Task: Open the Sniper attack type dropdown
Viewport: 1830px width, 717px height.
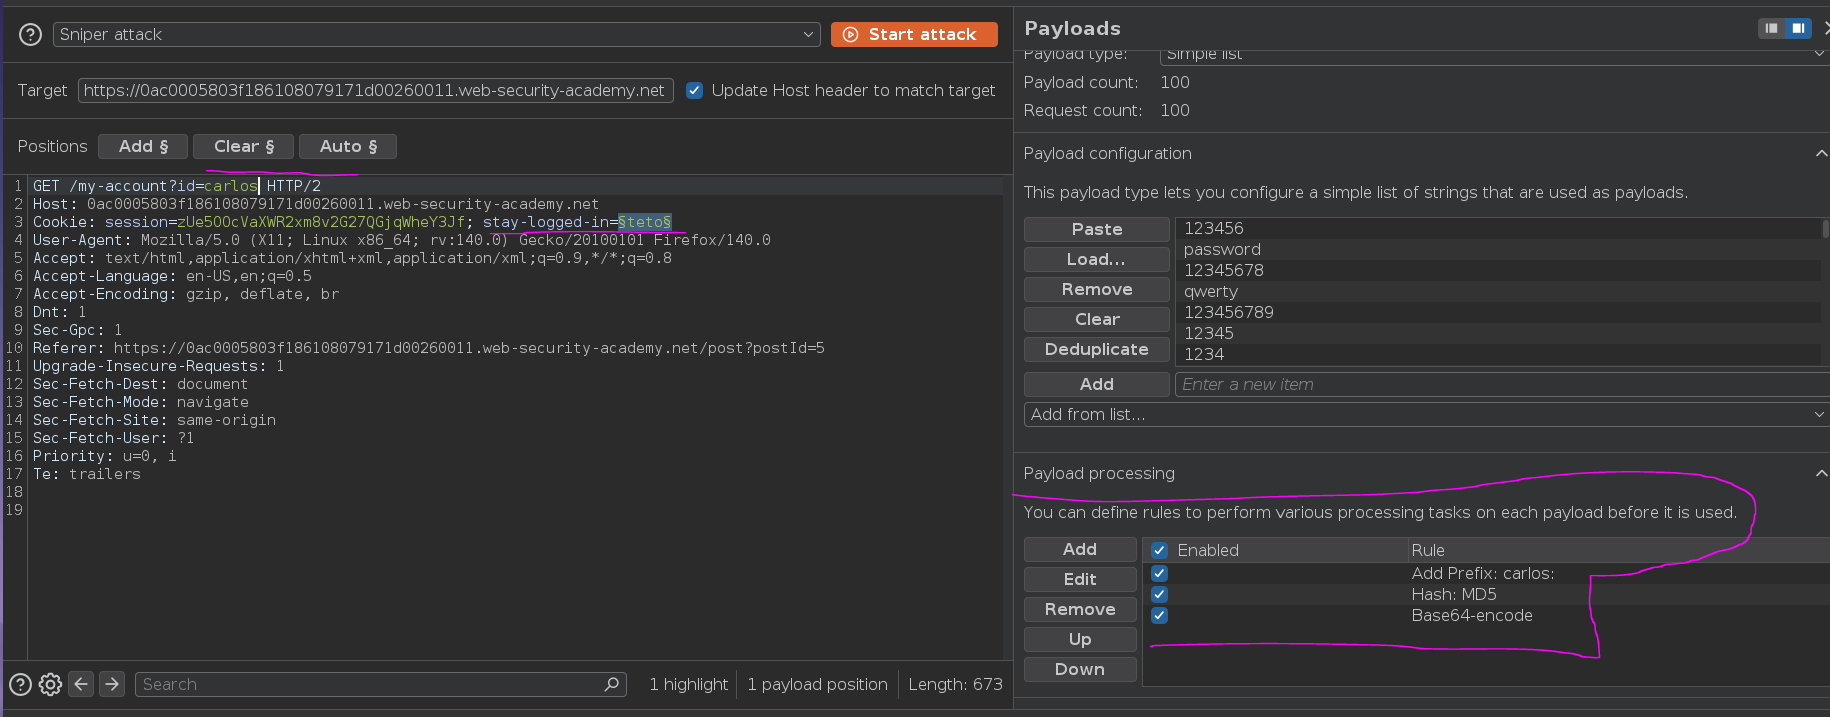Action: 436,34
